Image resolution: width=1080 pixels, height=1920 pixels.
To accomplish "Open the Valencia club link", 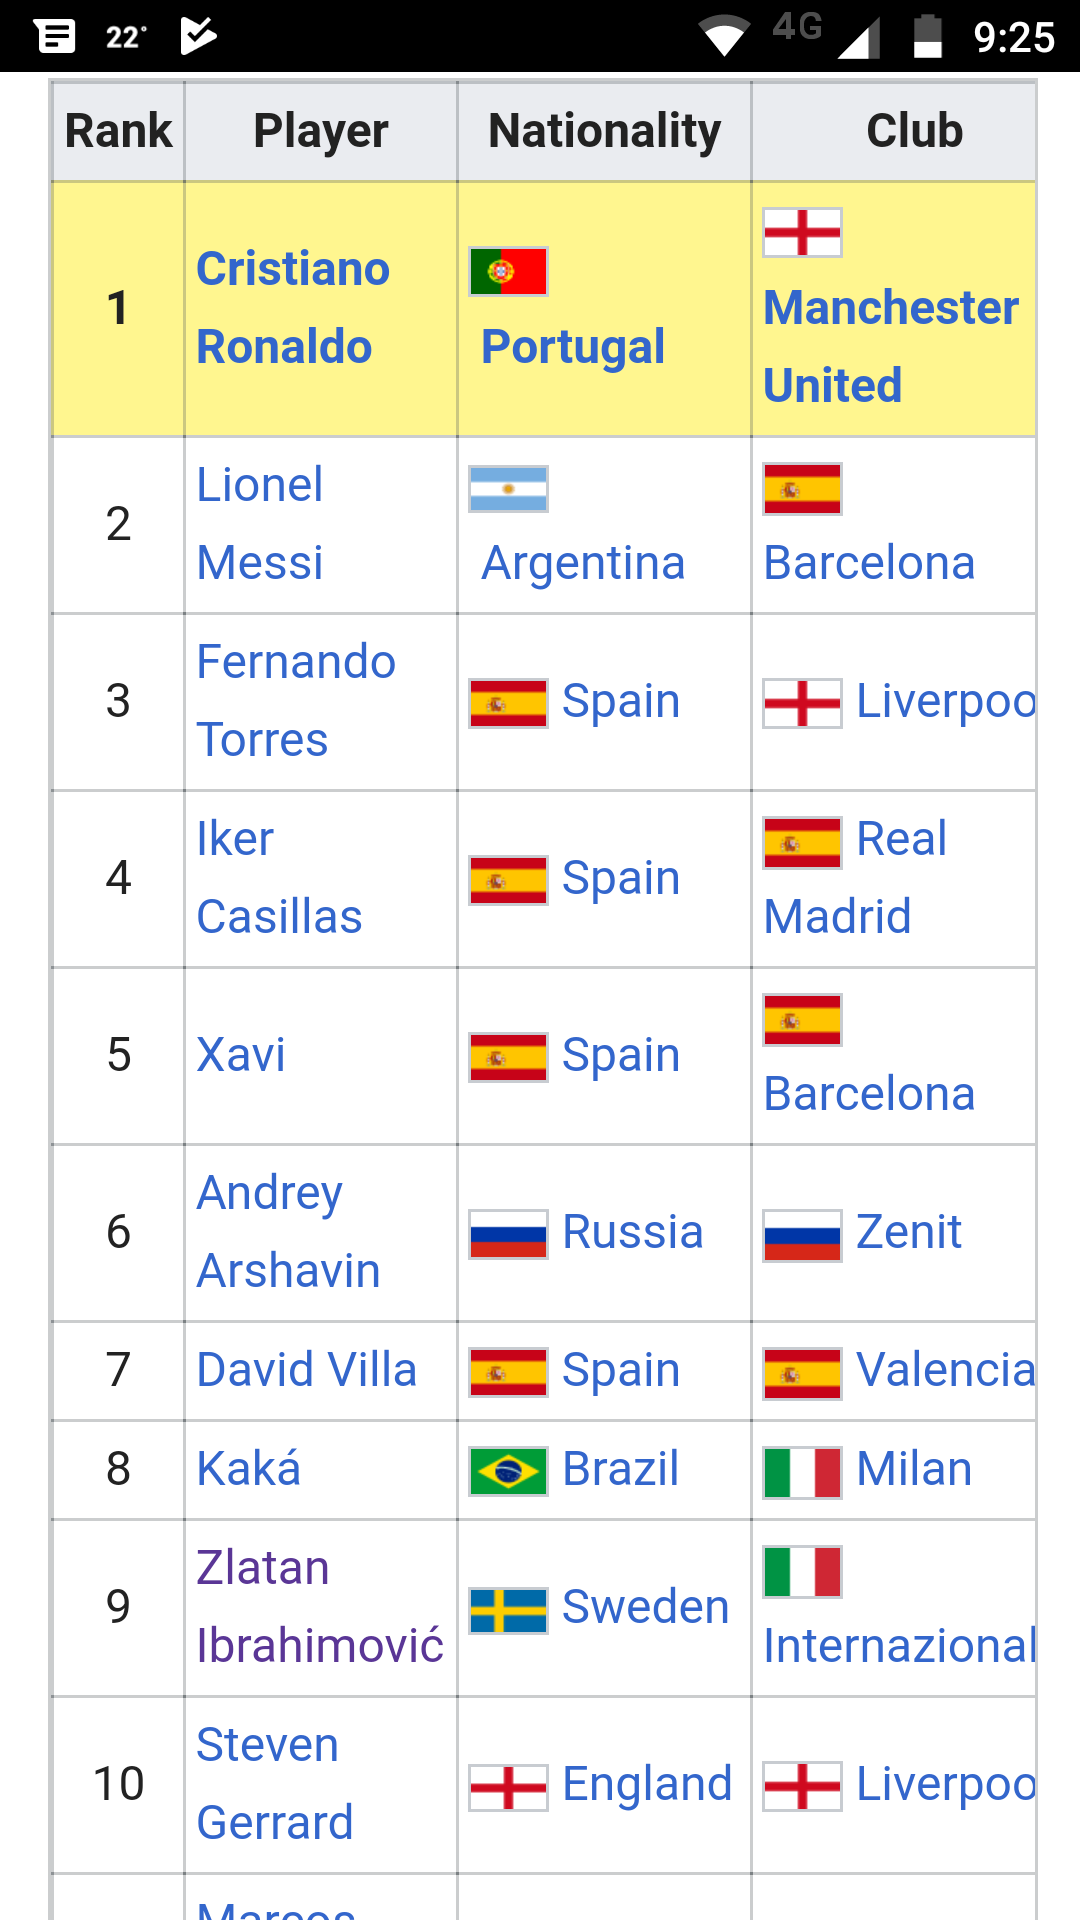I will pos(944,1370).
